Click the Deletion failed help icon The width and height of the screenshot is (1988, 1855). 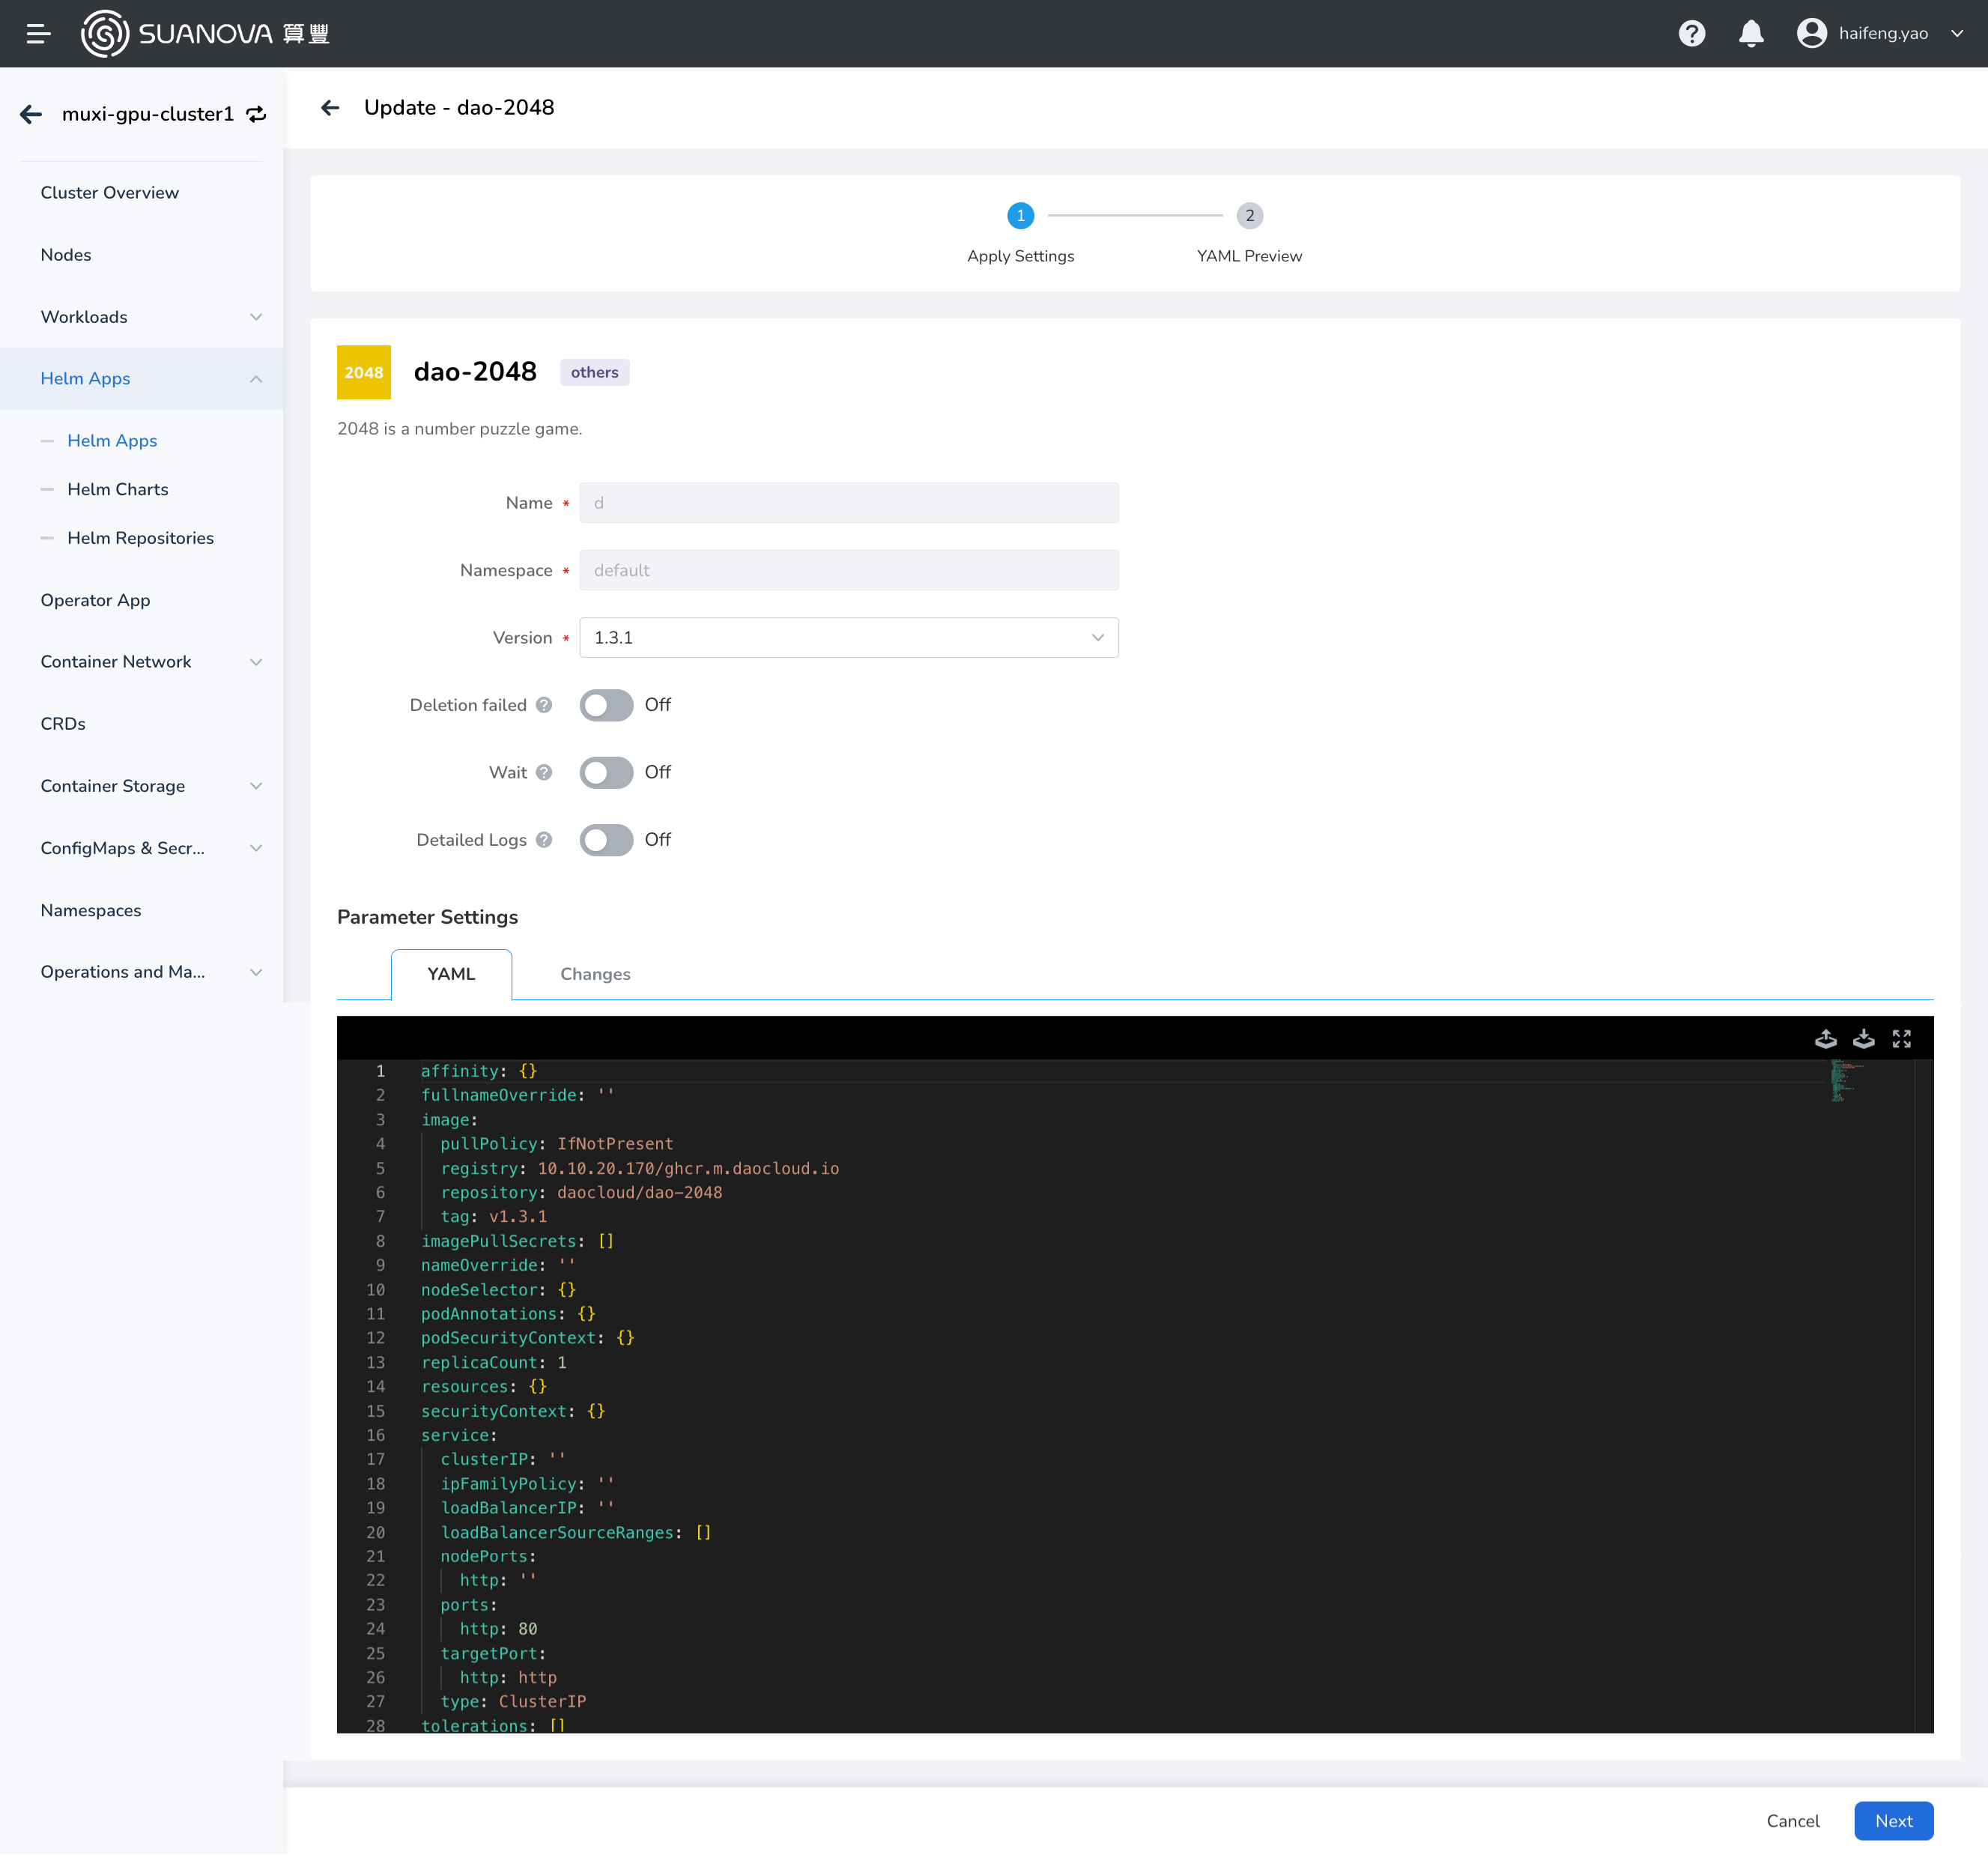click(x=544, y=705)
